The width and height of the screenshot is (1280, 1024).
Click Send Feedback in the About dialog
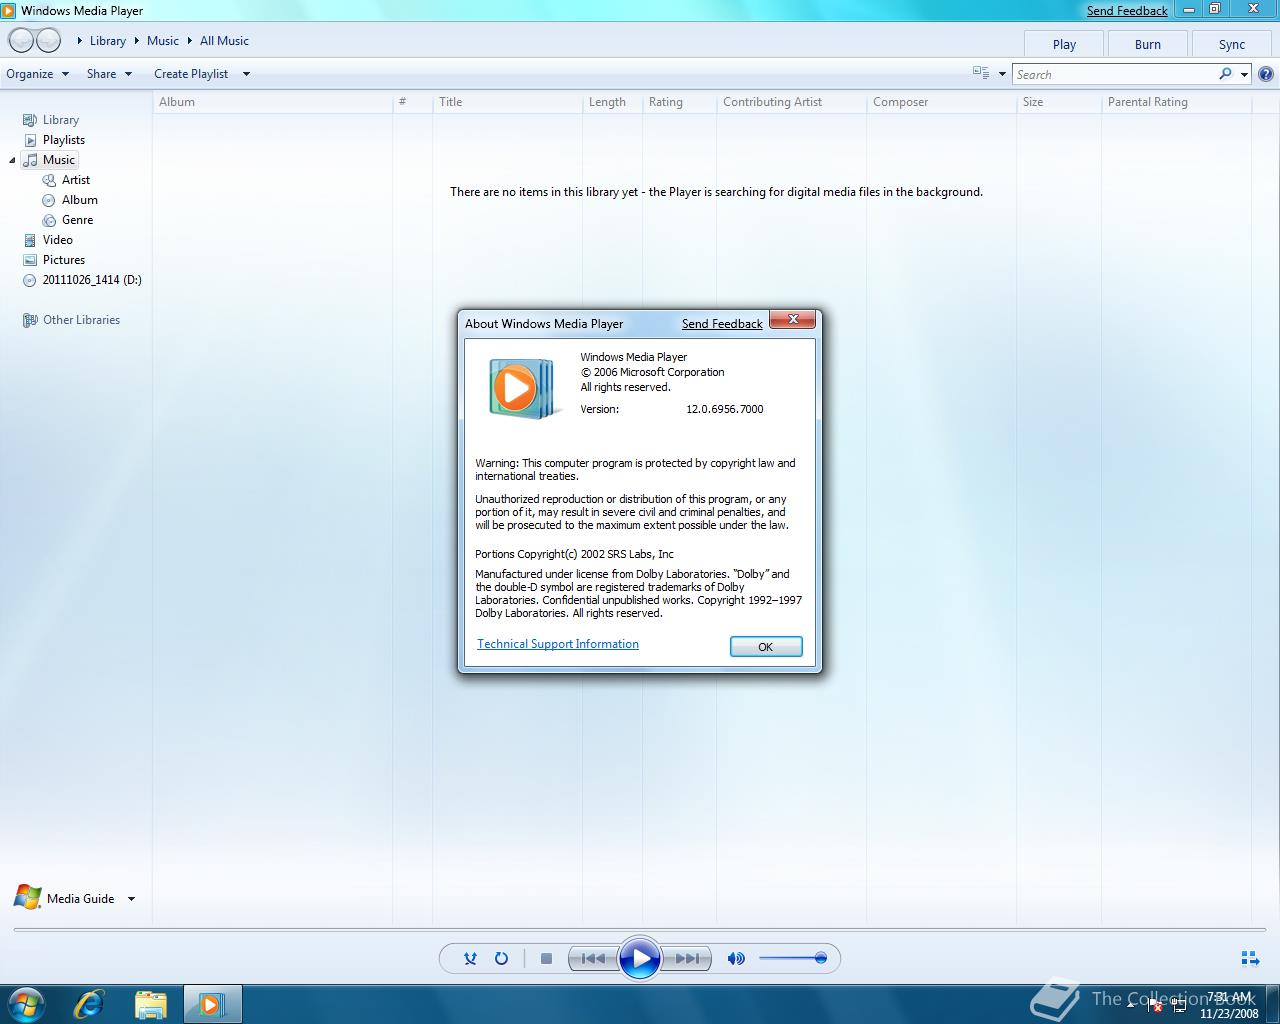(722, 324)
